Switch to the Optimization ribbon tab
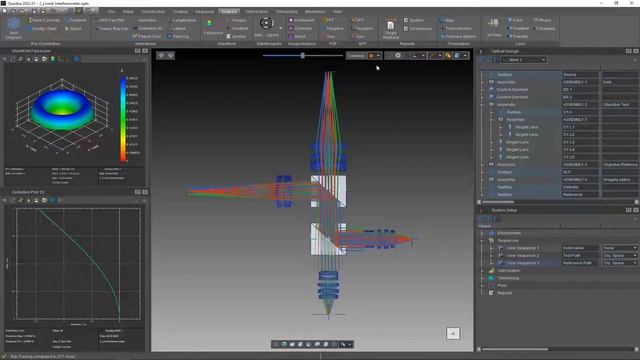 pyautogui.click(x=257, y=11)
